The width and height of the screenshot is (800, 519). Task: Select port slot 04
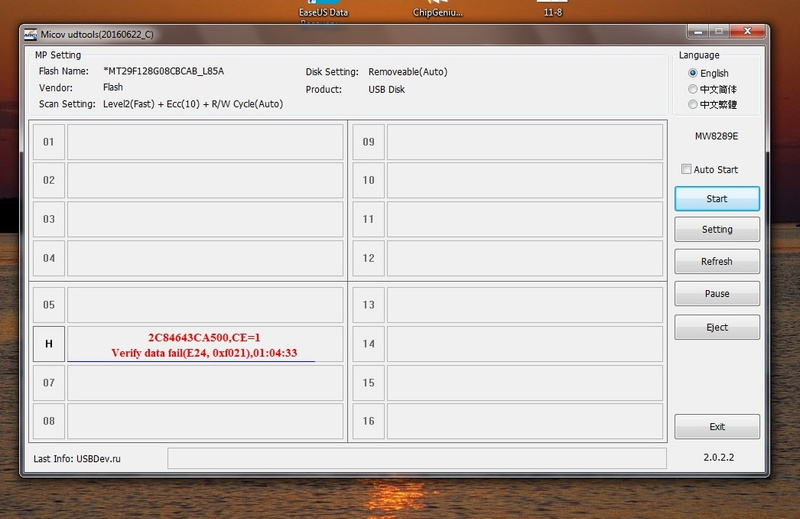tap(49, 258)
